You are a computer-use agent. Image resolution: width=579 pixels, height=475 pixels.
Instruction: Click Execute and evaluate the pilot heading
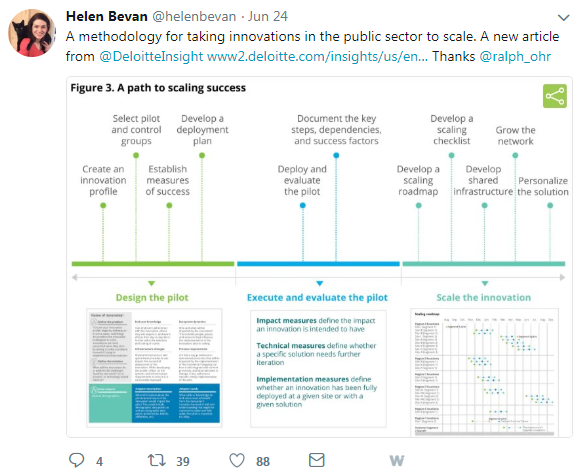tap(318, 298)
